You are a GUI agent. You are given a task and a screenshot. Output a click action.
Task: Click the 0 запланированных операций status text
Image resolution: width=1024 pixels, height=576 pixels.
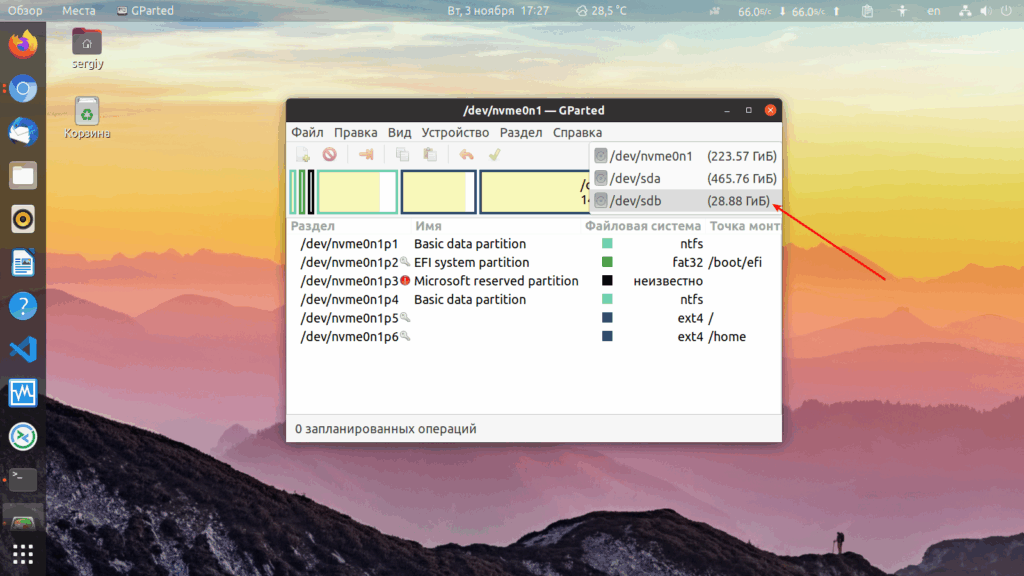(x=385, y=429)
